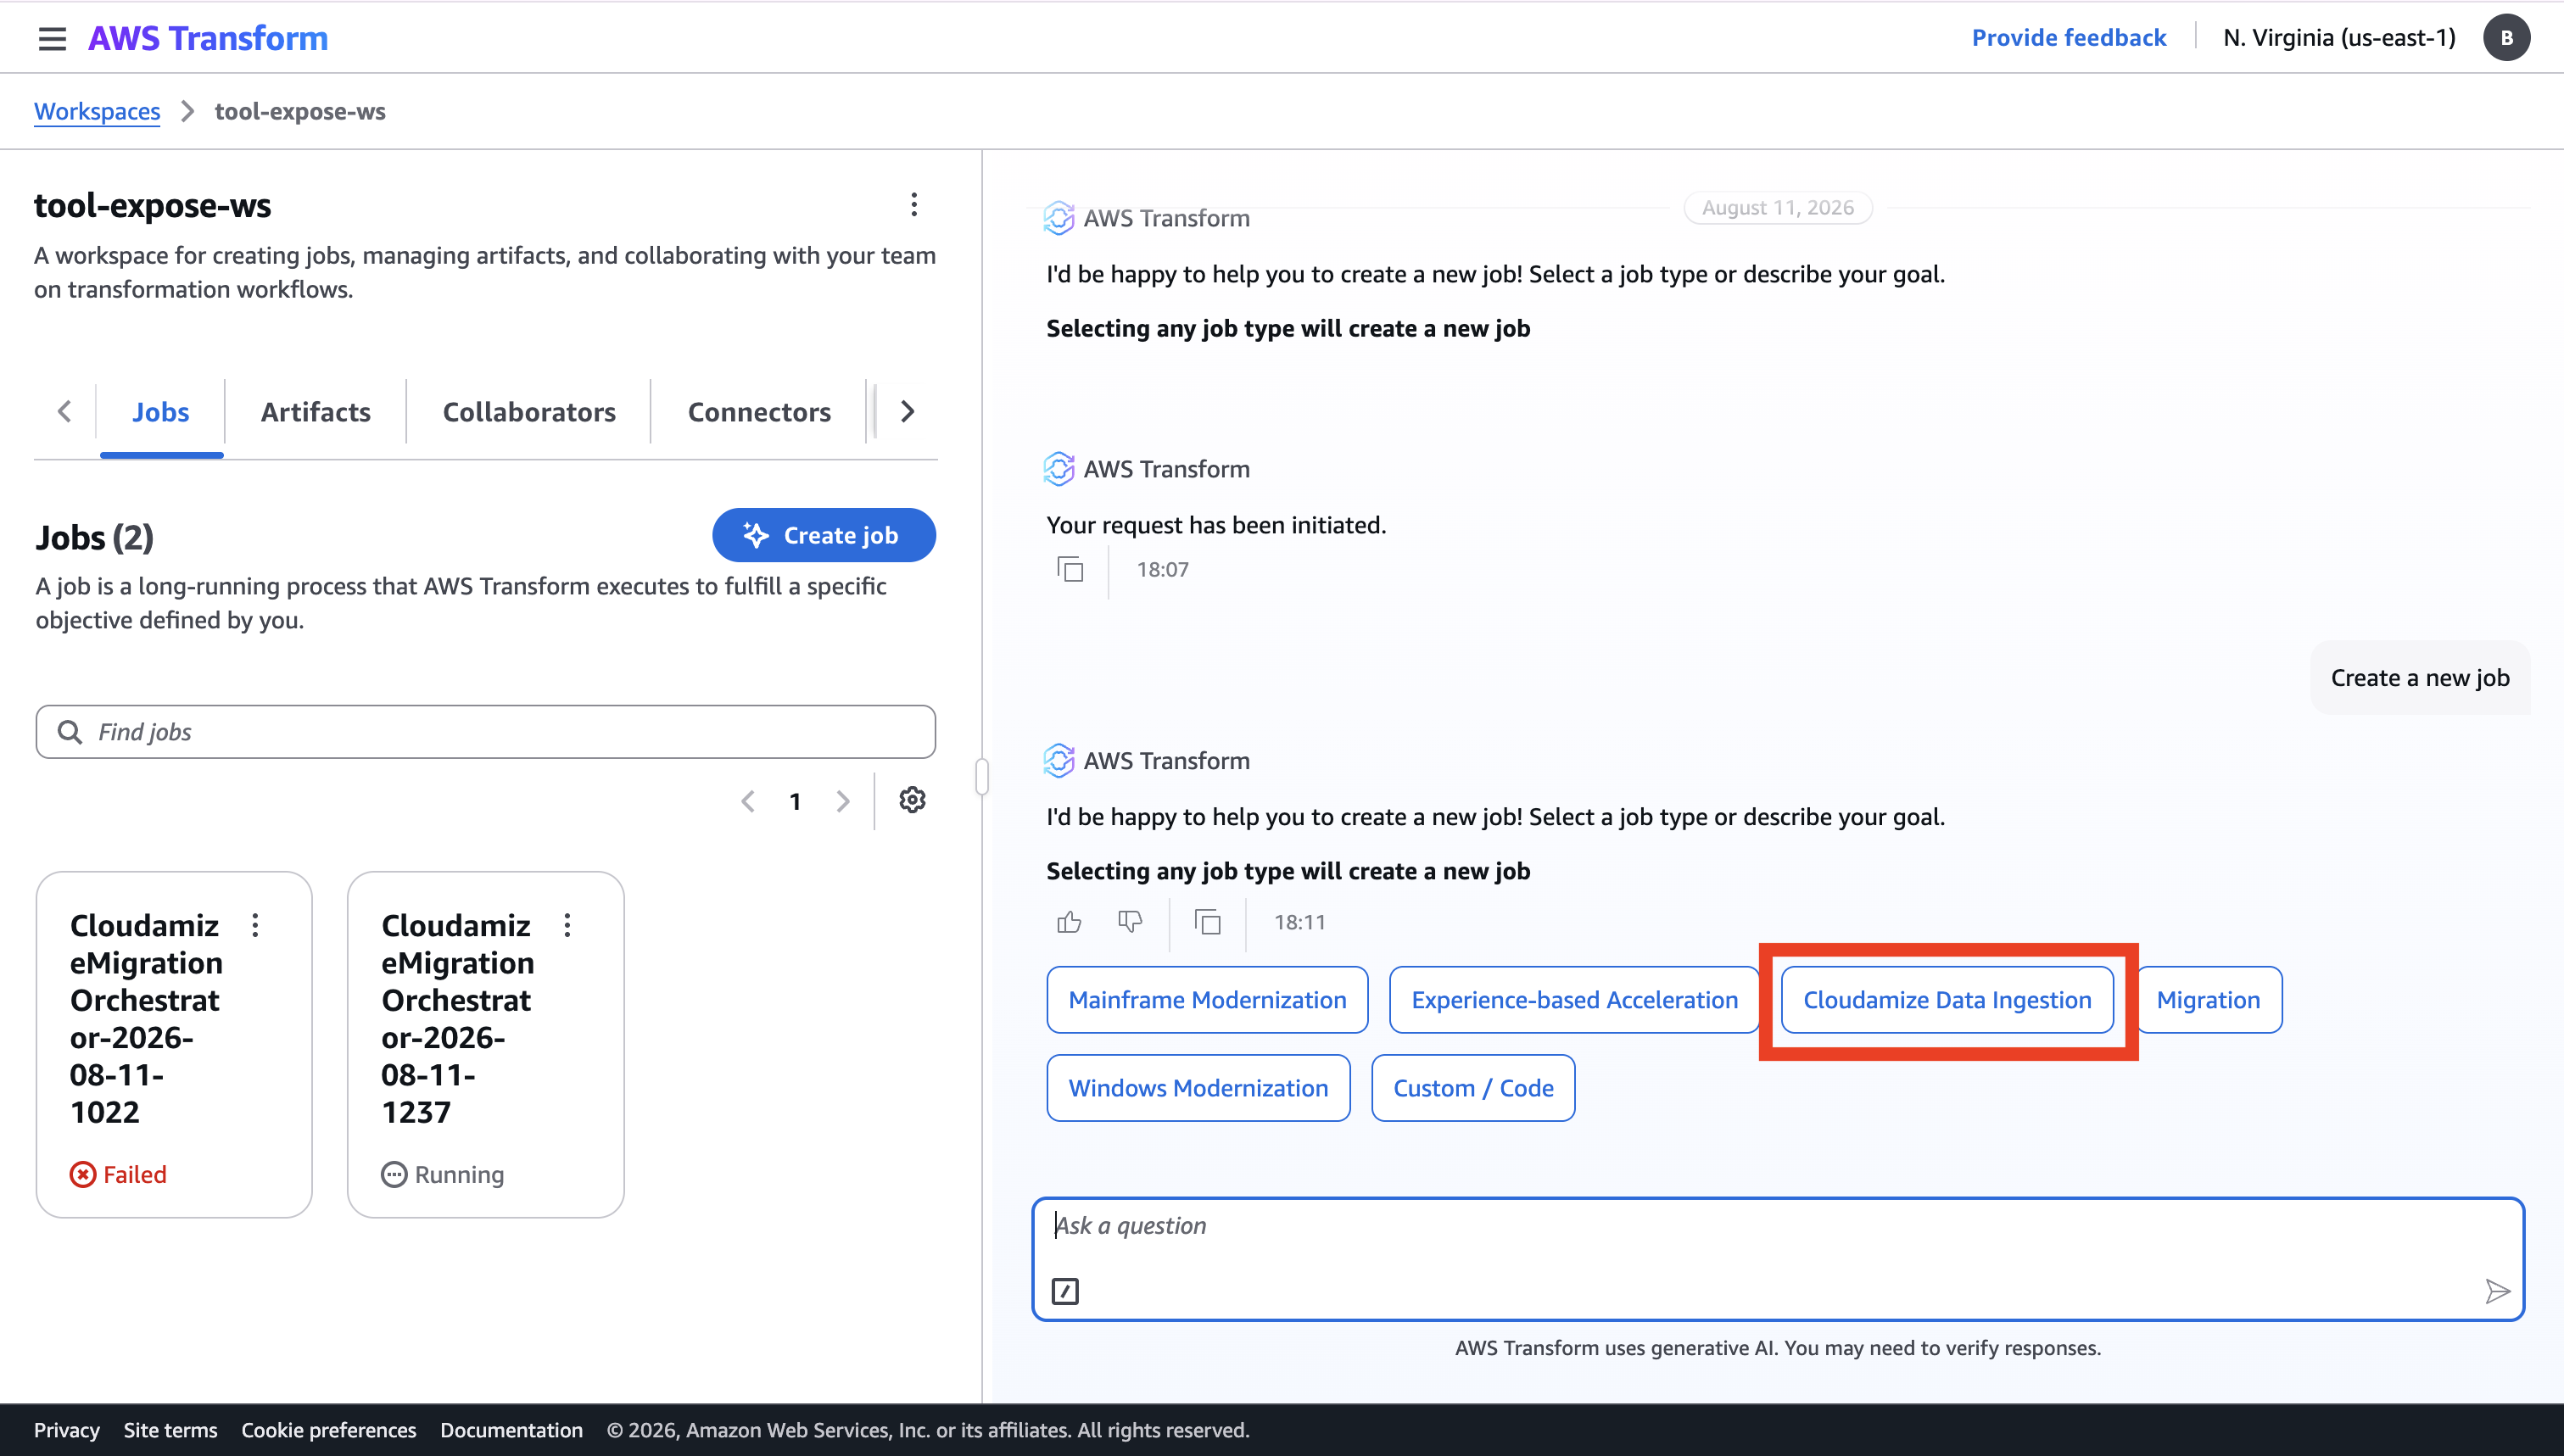The image size is (2564, 1456).
Task: Open options menu for failed job ending 1022
Action: tap(255, 925)
